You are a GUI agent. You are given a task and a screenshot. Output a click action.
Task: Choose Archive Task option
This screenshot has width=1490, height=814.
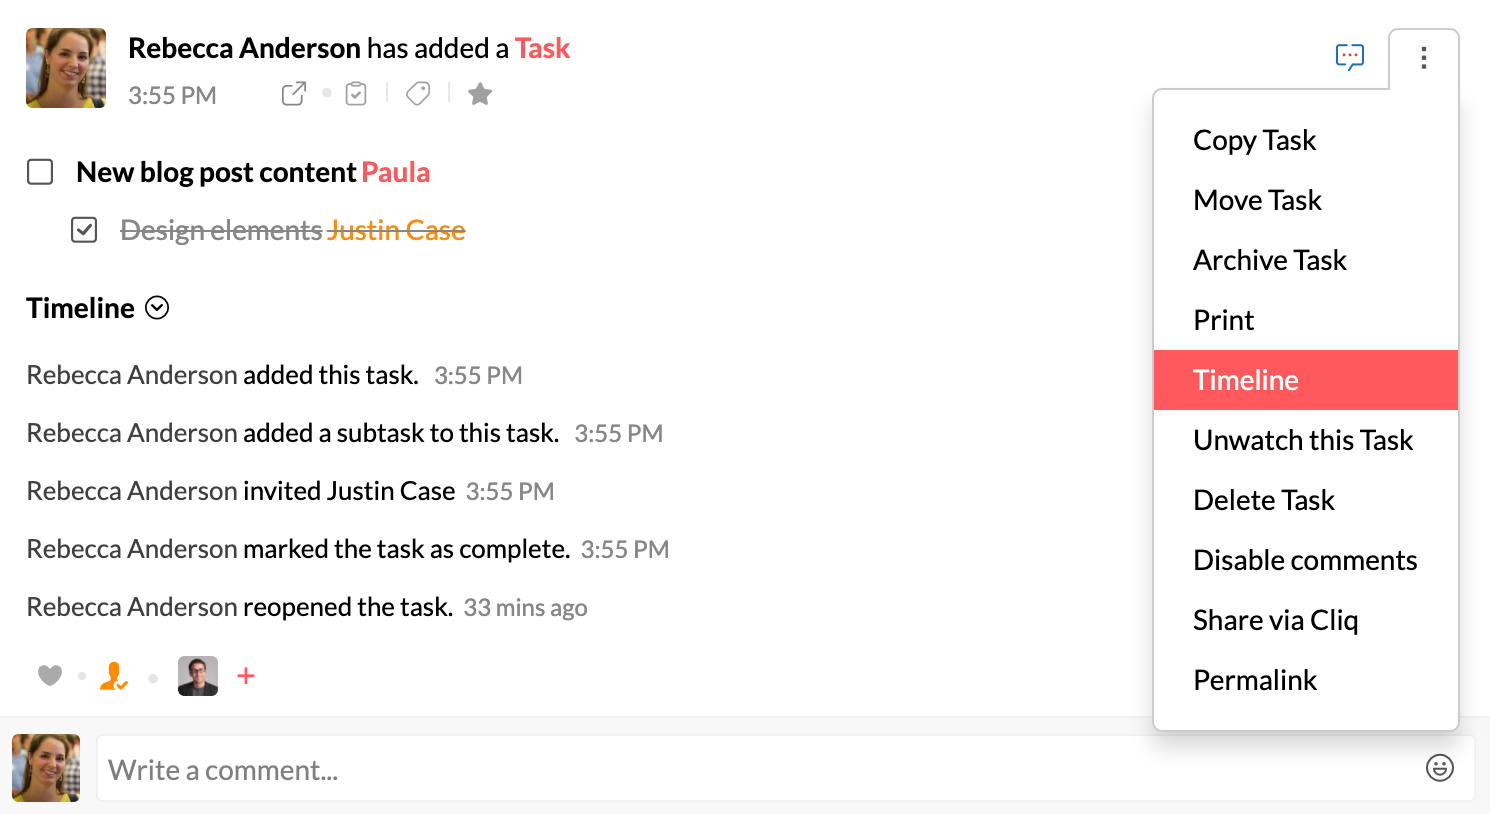tap(1269, 260)
